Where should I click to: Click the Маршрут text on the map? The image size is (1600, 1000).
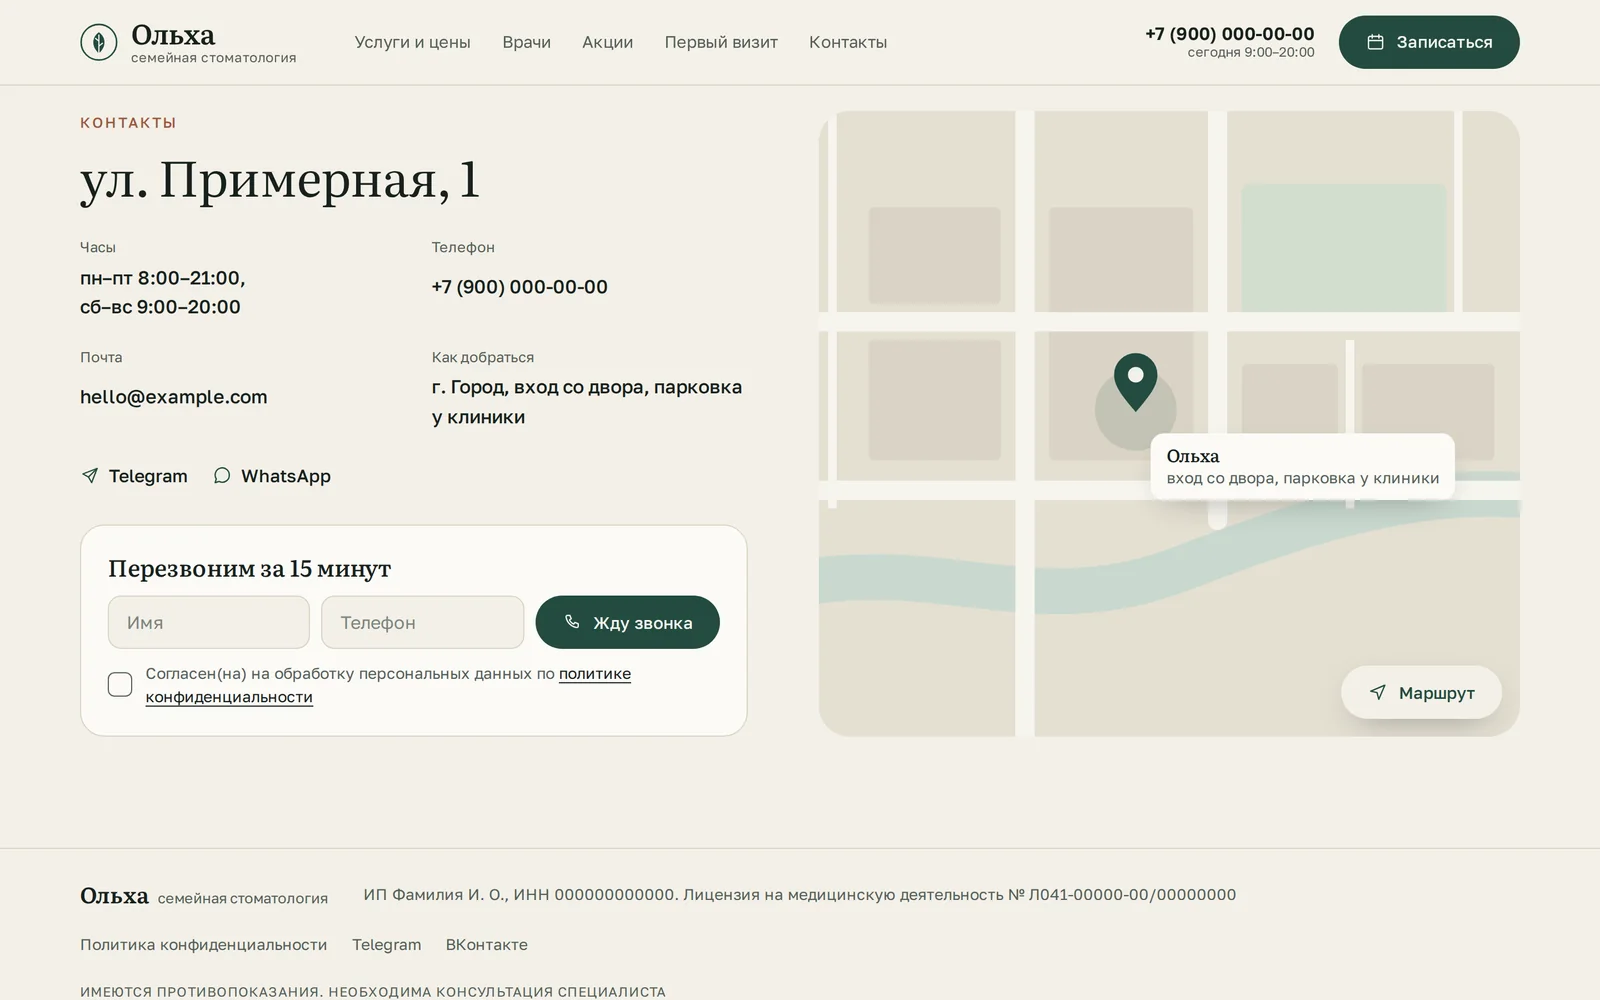1437,693
